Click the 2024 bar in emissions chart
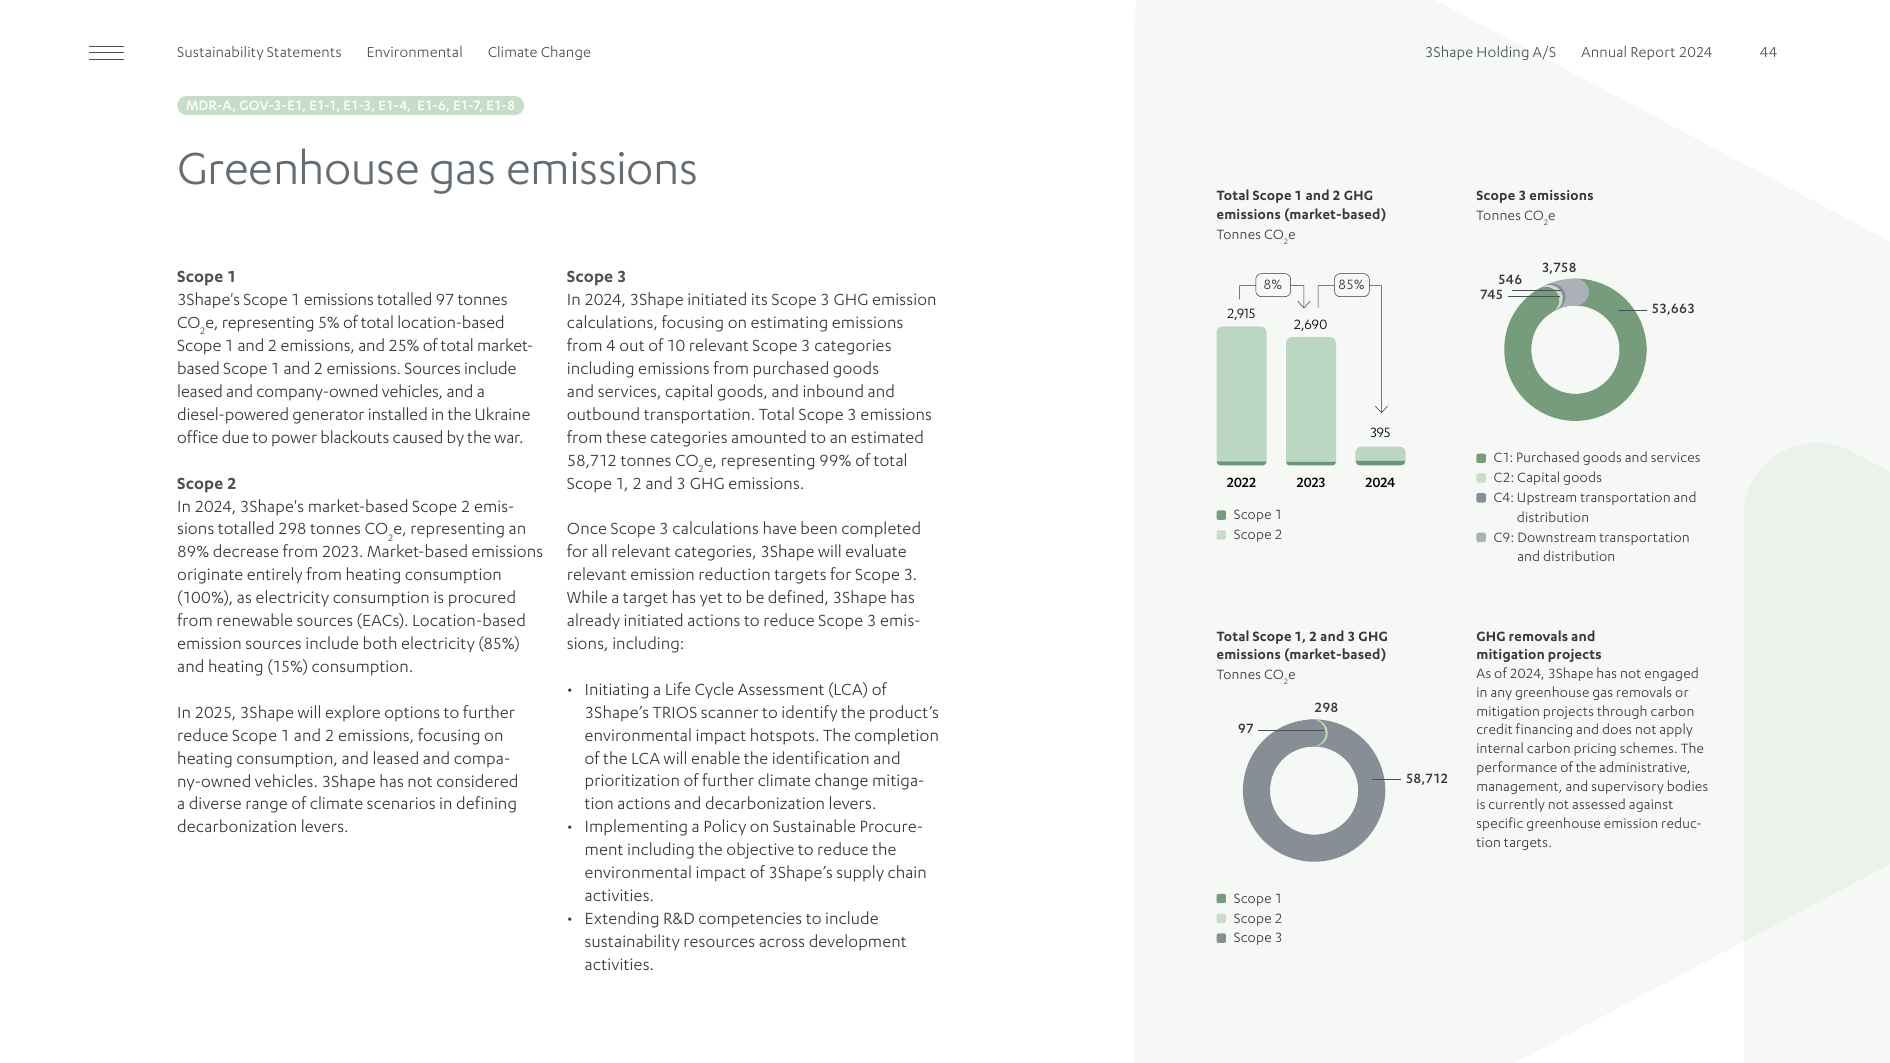The height and width of the screenshot is (1063, 1890). (x=1380, y=456)
